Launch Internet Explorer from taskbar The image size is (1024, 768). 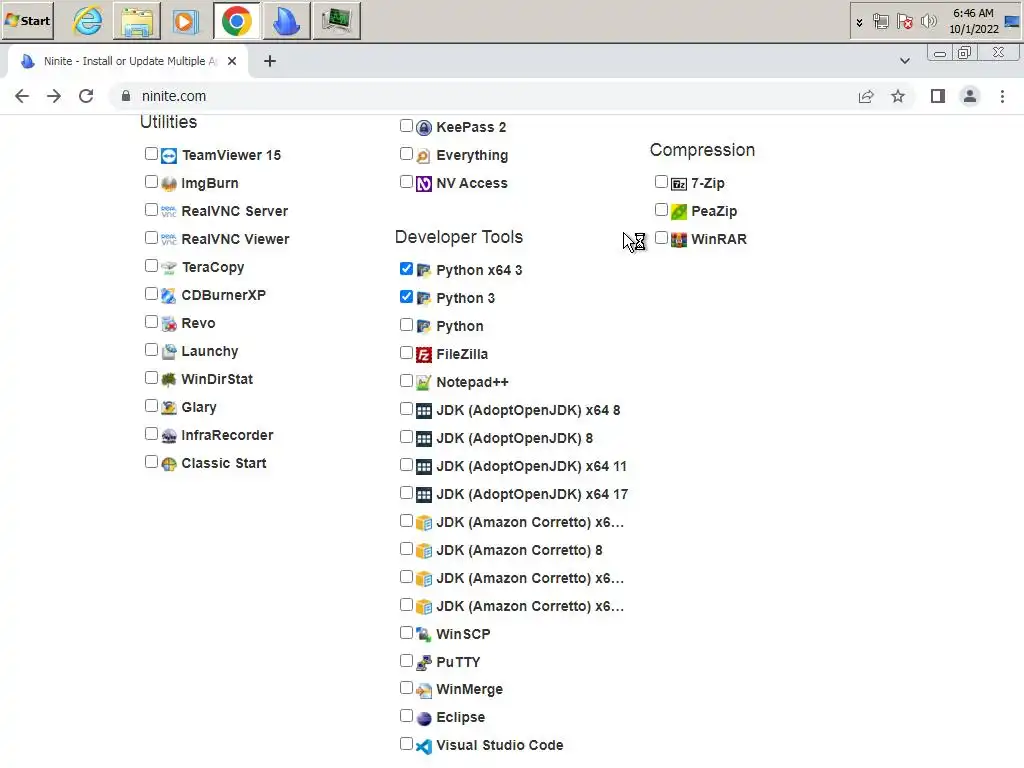click(x=88, y=21)
